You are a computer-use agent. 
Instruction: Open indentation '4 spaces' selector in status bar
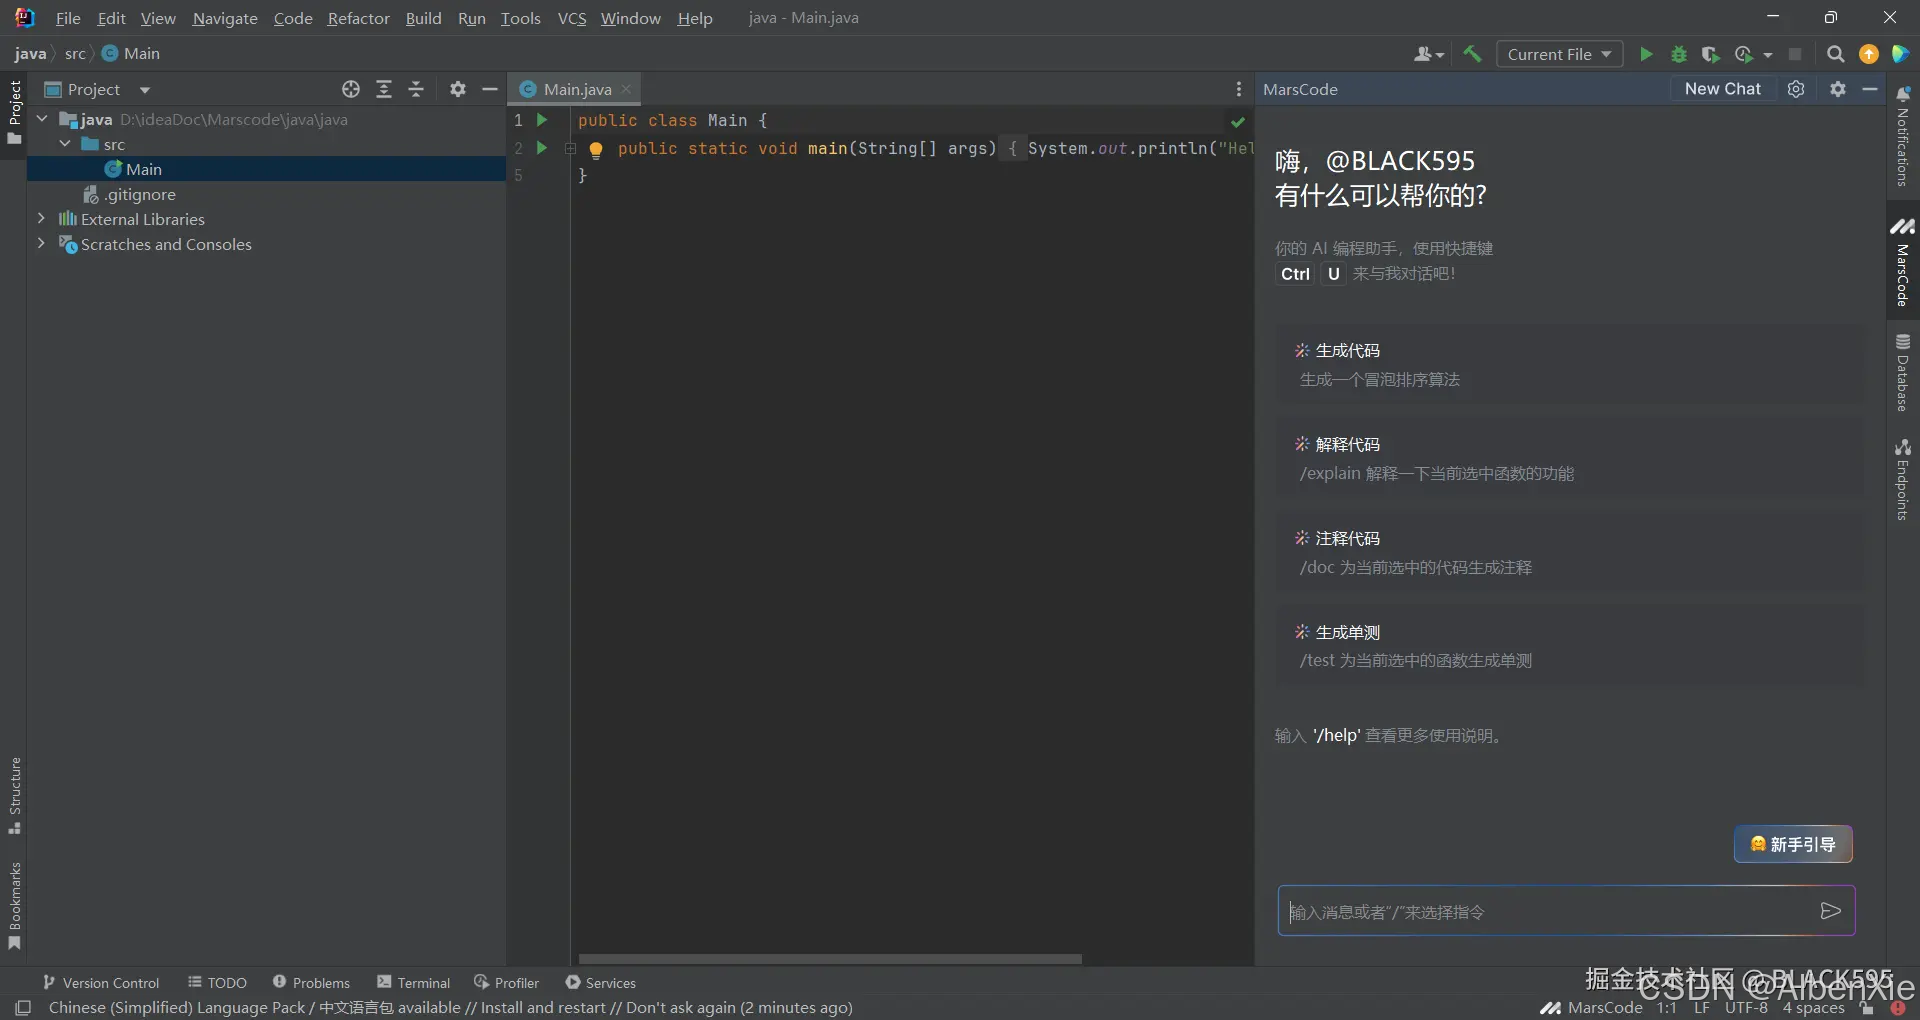(x=1813, y=1008)
